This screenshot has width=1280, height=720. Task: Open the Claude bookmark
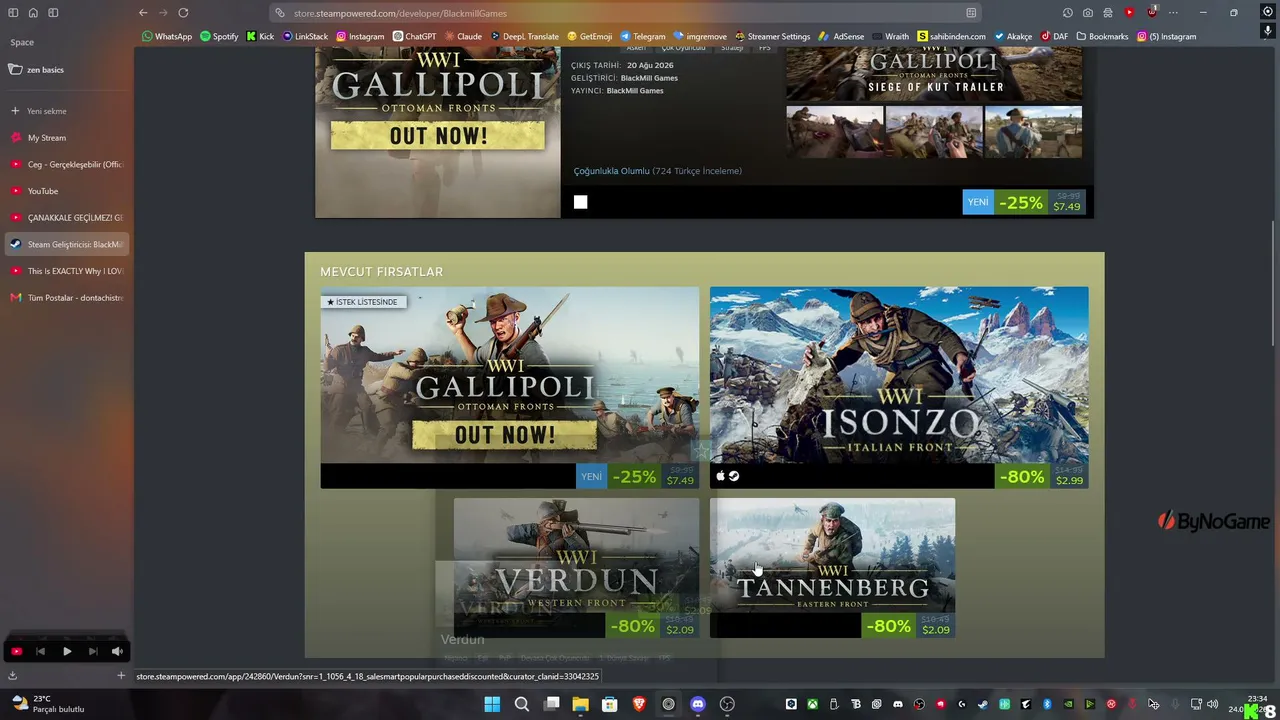[x=463, y=36]
